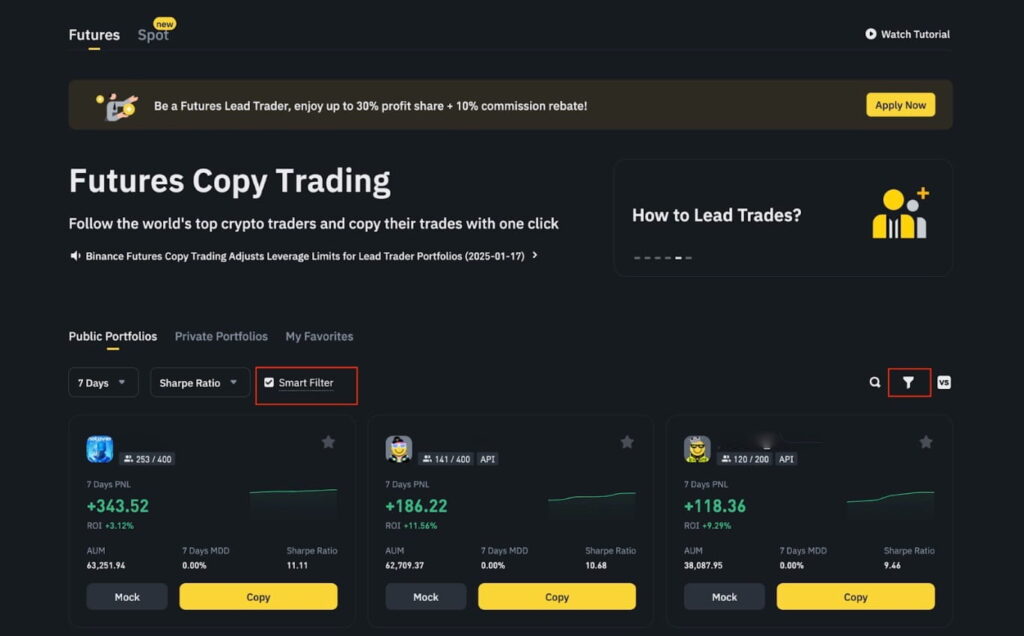This screenshot has height=636, width=1024.
Task: Expand the Sharpe Ratio sorting dropdown
Action: [x=199, y=382]
